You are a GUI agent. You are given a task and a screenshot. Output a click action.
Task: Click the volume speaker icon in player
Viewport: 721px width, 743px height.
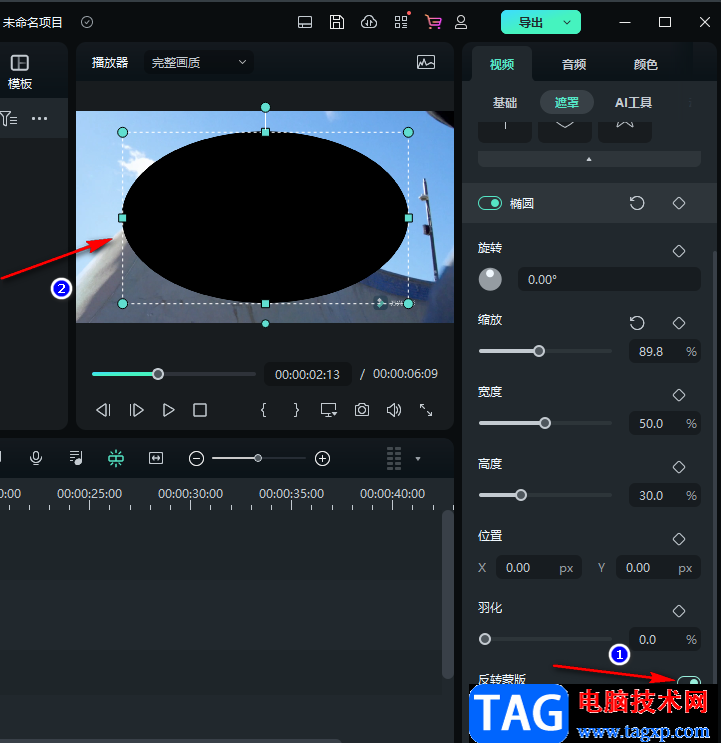[x=394, y=410]
